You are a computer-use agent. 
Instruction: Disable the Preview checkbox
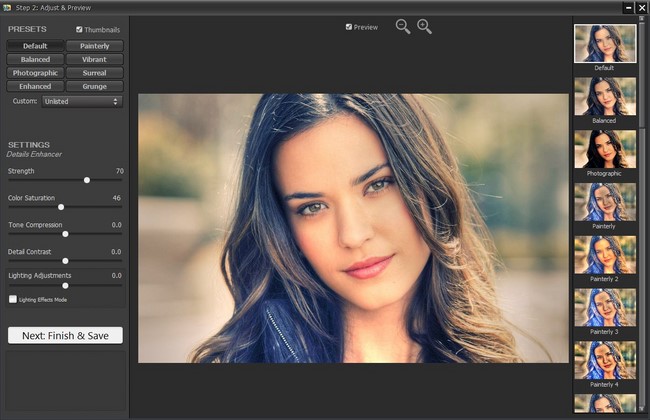(x=348, y=27)
